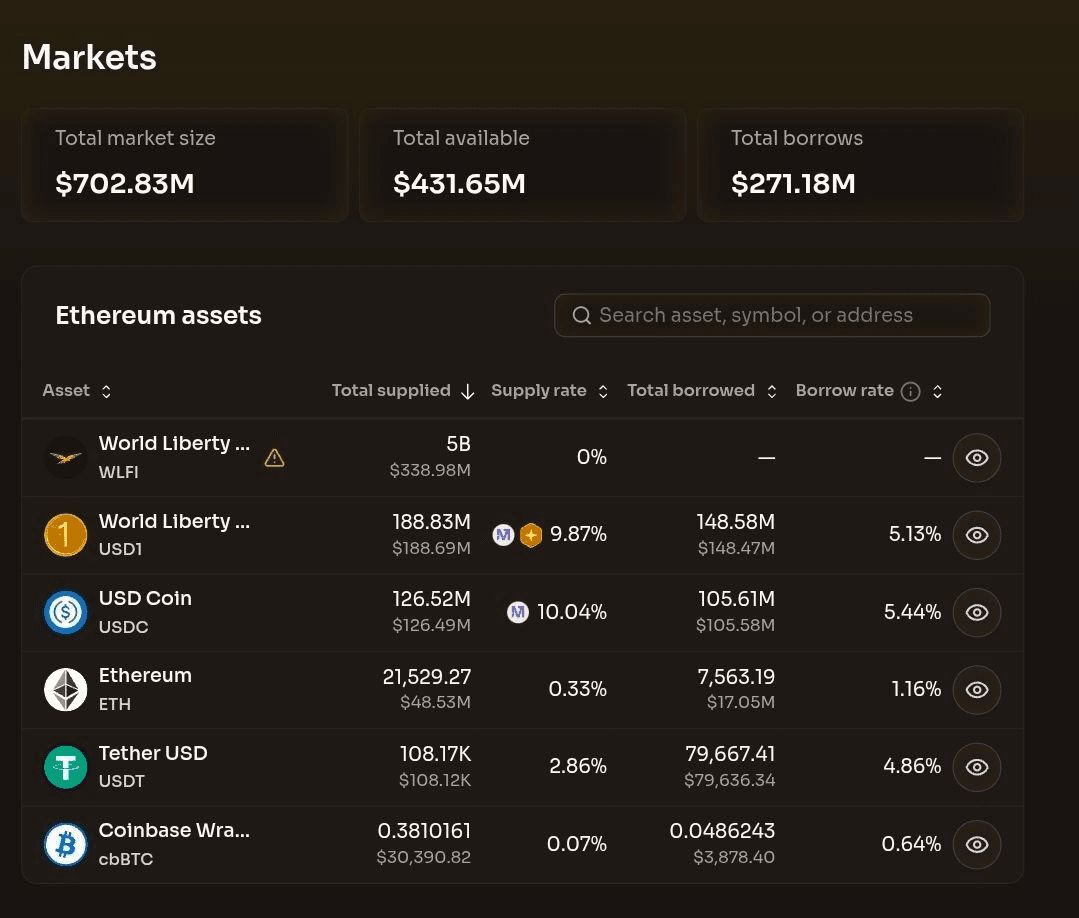The height and width of the screenshot is (918, 1079).
Task: Click the 2.86% supply rate value
Action: [x=578, y=766]
